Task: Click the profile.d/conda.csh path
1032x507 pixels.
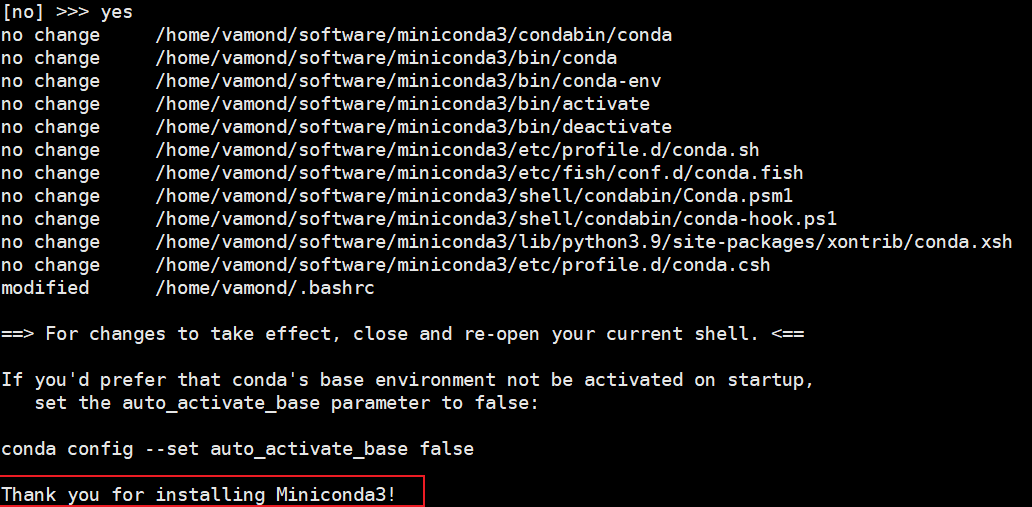Action: 463,265
